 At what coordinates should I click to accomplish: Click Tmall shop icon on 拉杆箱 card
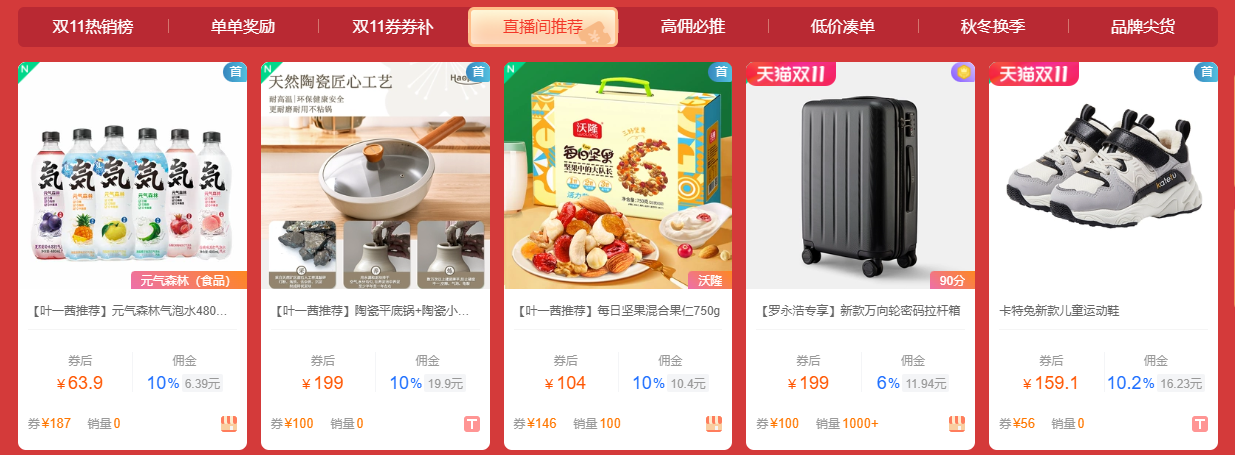pyautogui.click(x=957, y=423)
